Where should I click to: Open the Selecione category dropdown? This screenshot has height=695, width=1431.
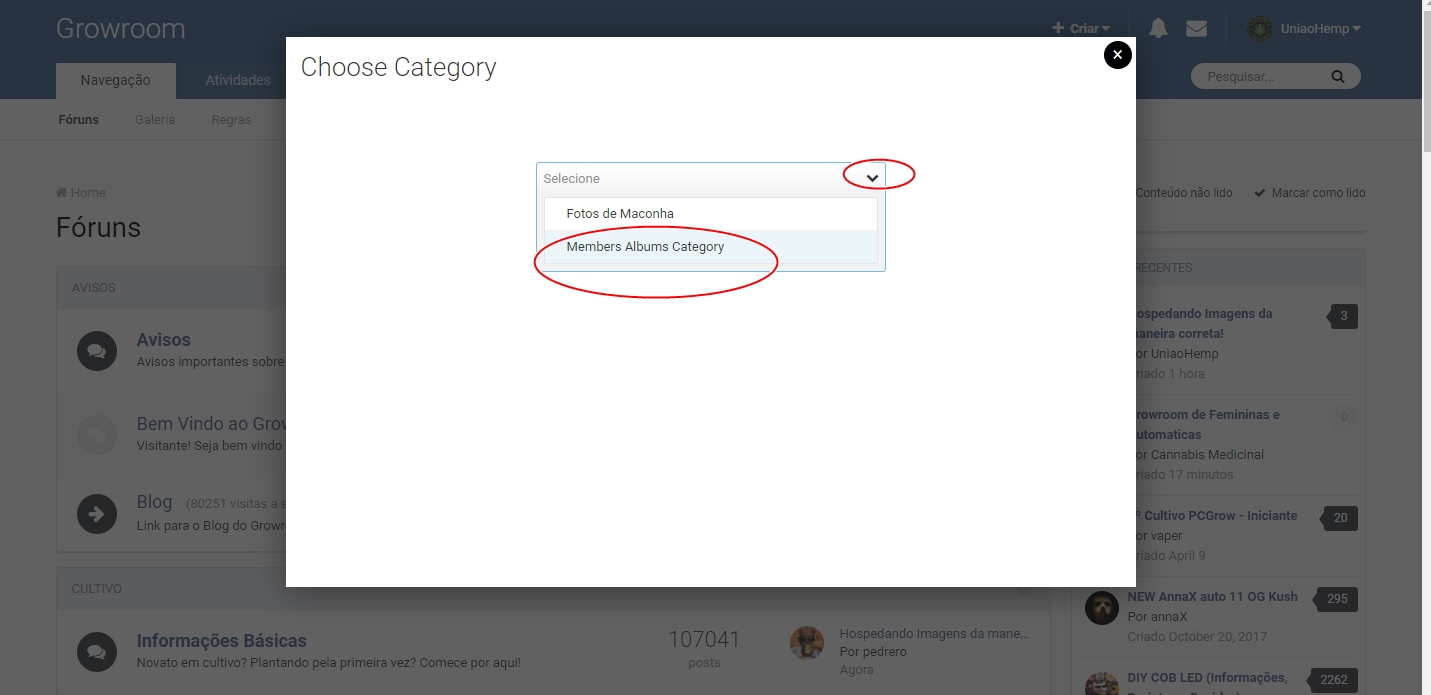710,179
